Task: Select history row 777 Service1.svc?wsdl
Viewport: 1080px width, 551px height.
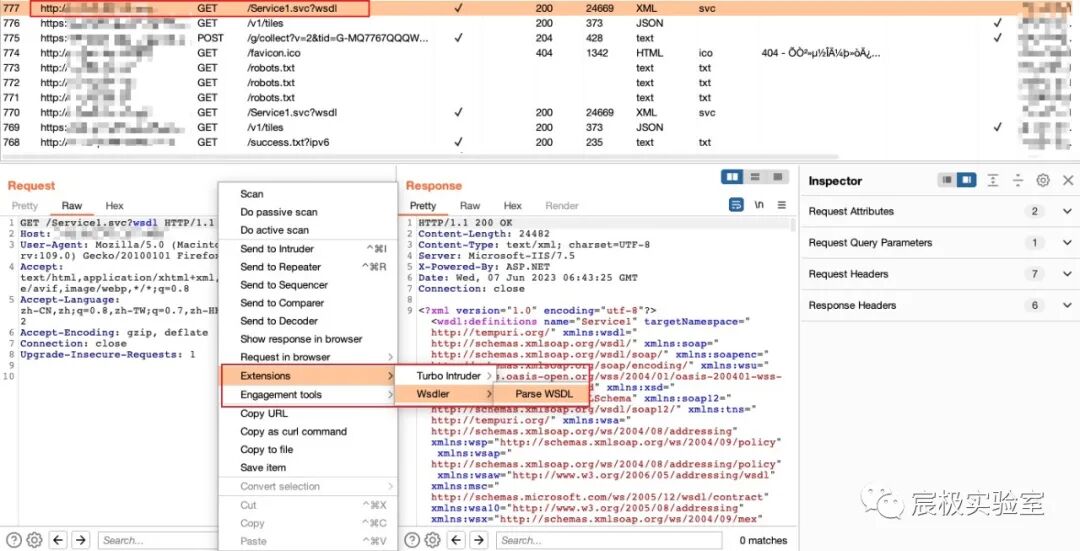Action: coord(540,8)
